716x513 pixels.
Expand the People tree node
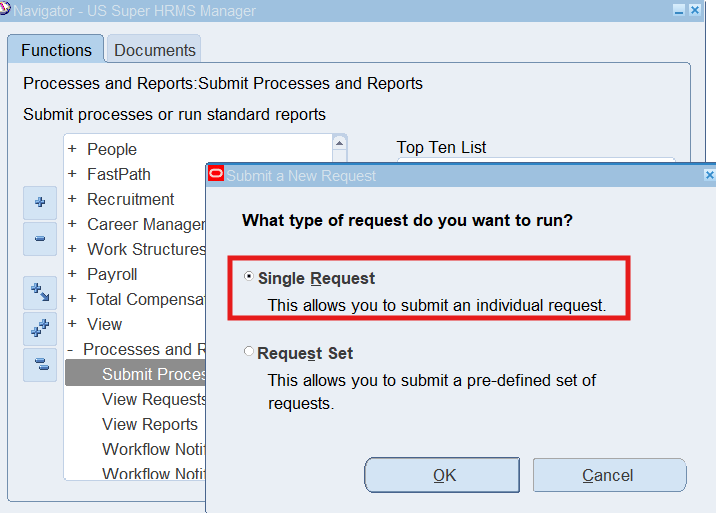tap(72, 149)
